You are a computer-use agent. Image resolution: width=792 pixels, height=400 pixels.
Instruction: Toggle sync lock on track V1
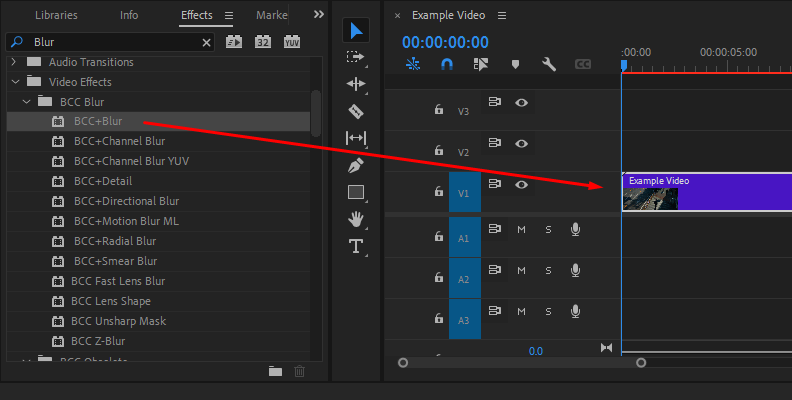coord(494,184)
